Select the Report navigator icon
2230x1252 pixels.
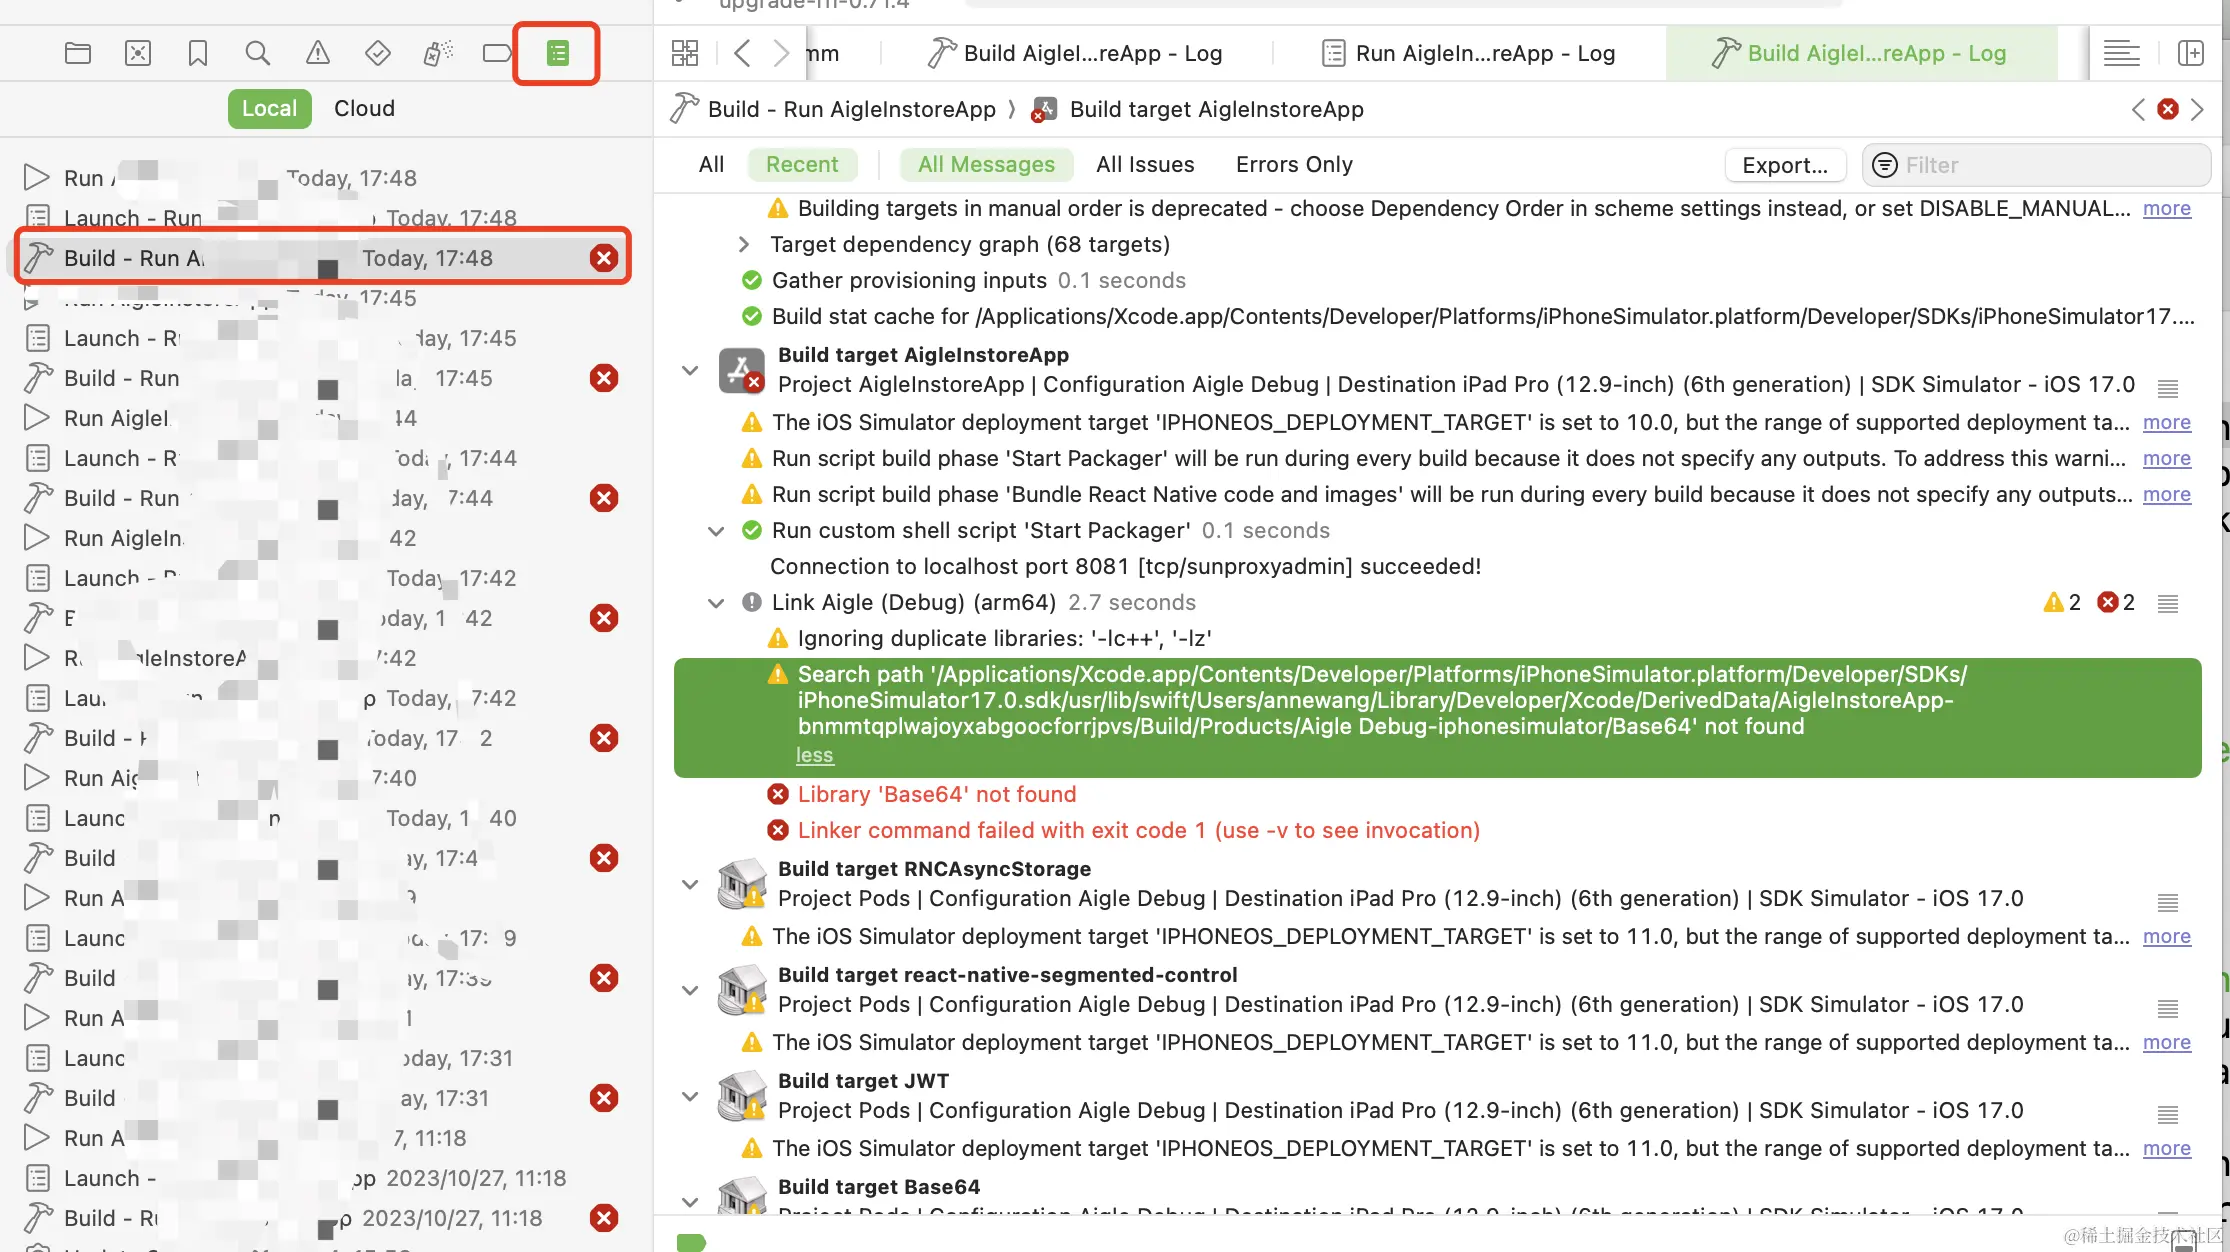pos(557,53)
